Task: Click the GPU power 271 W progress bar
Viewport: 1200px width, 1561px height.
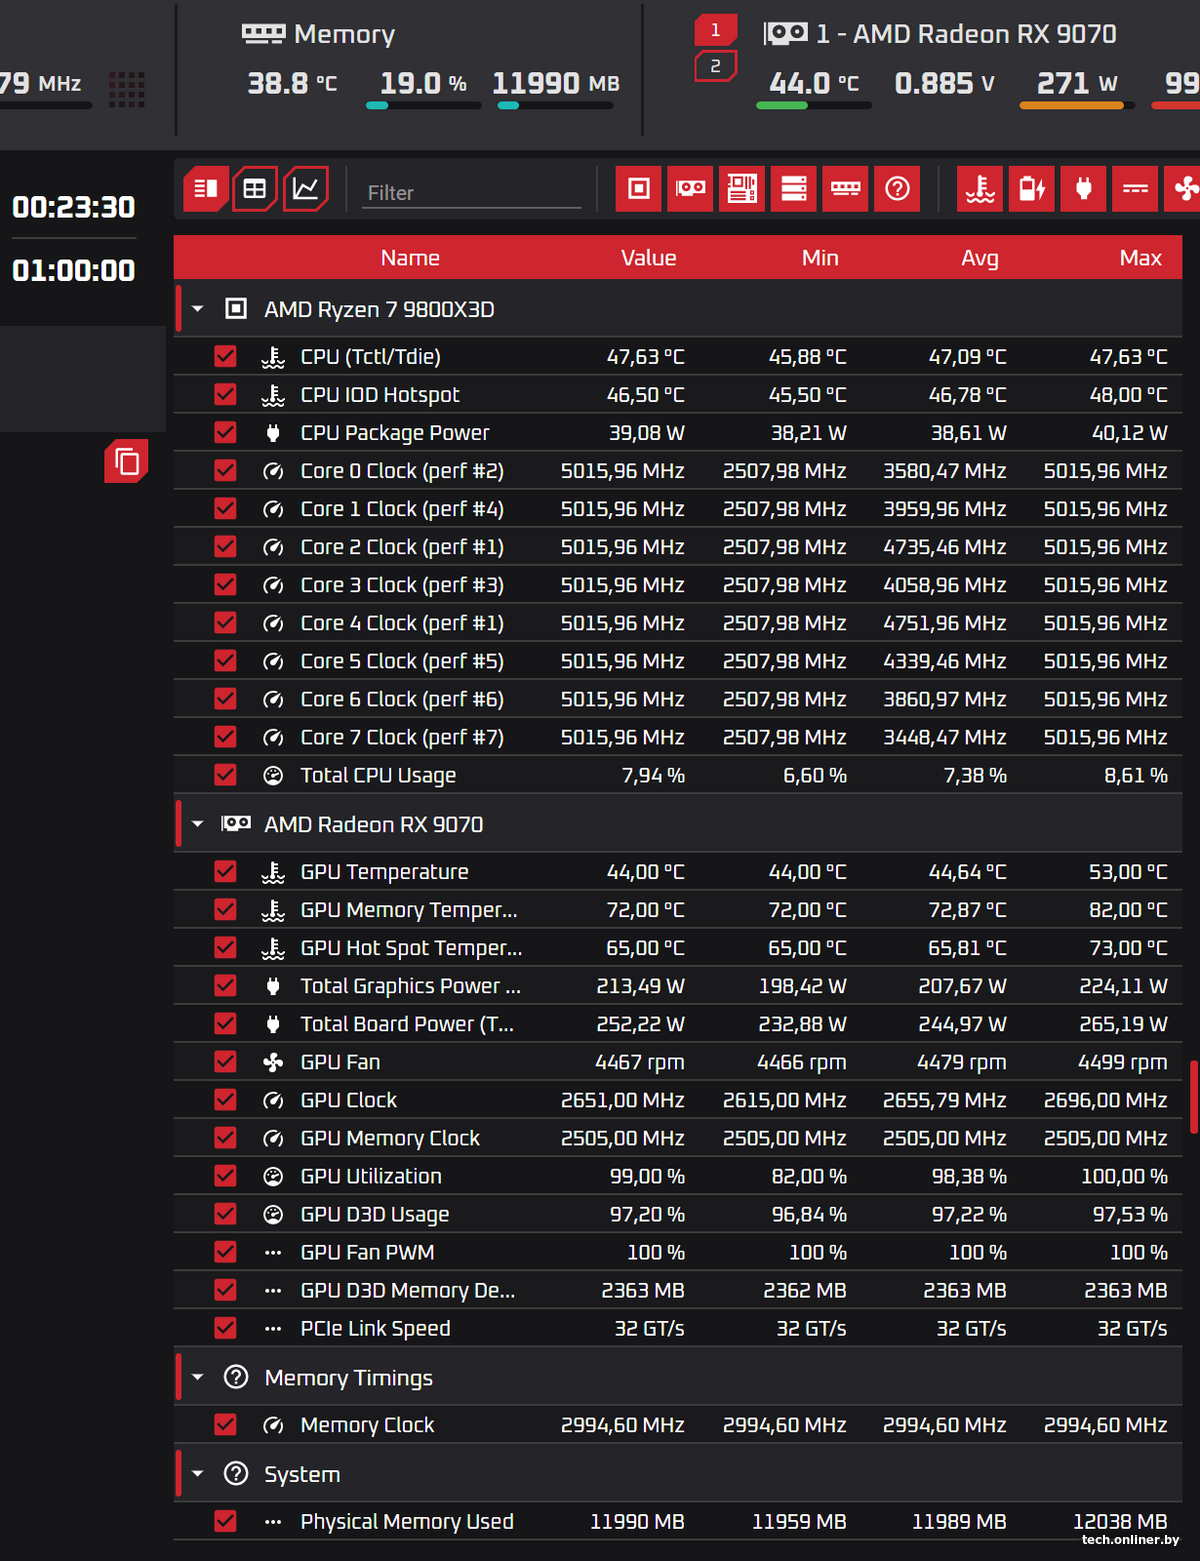Action: [1077, 105]
